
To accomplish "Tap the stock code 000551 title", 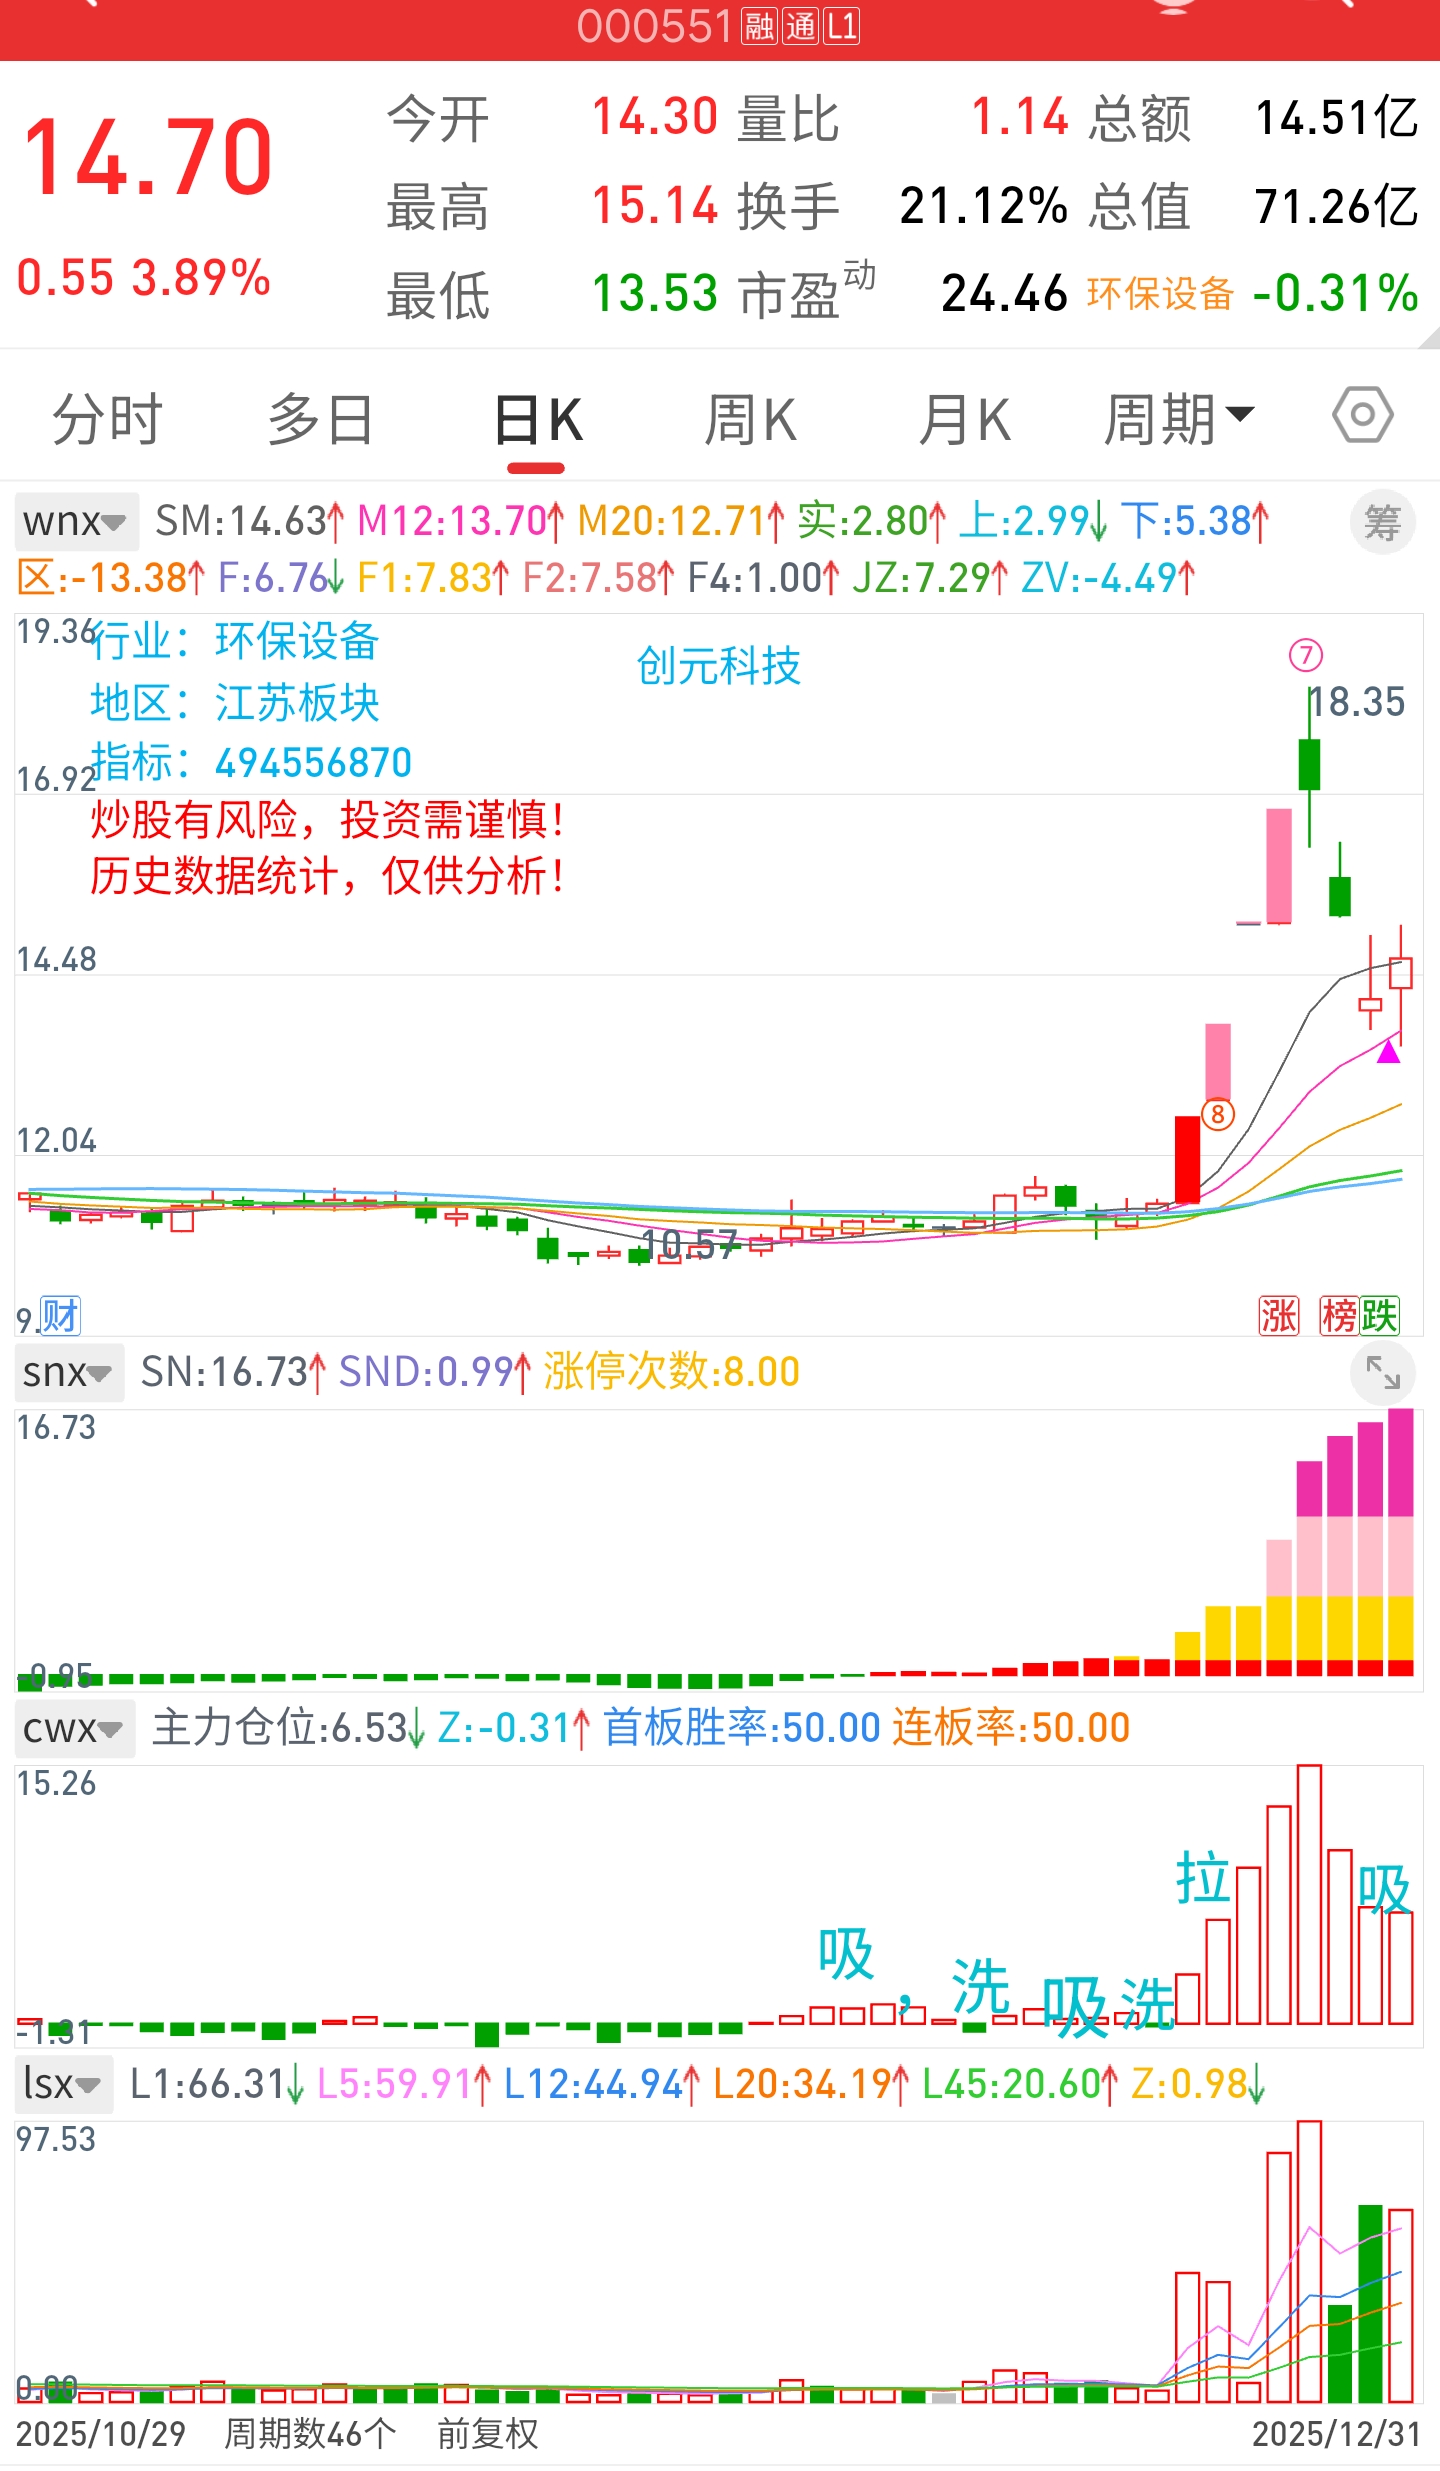I will (655, 26).
